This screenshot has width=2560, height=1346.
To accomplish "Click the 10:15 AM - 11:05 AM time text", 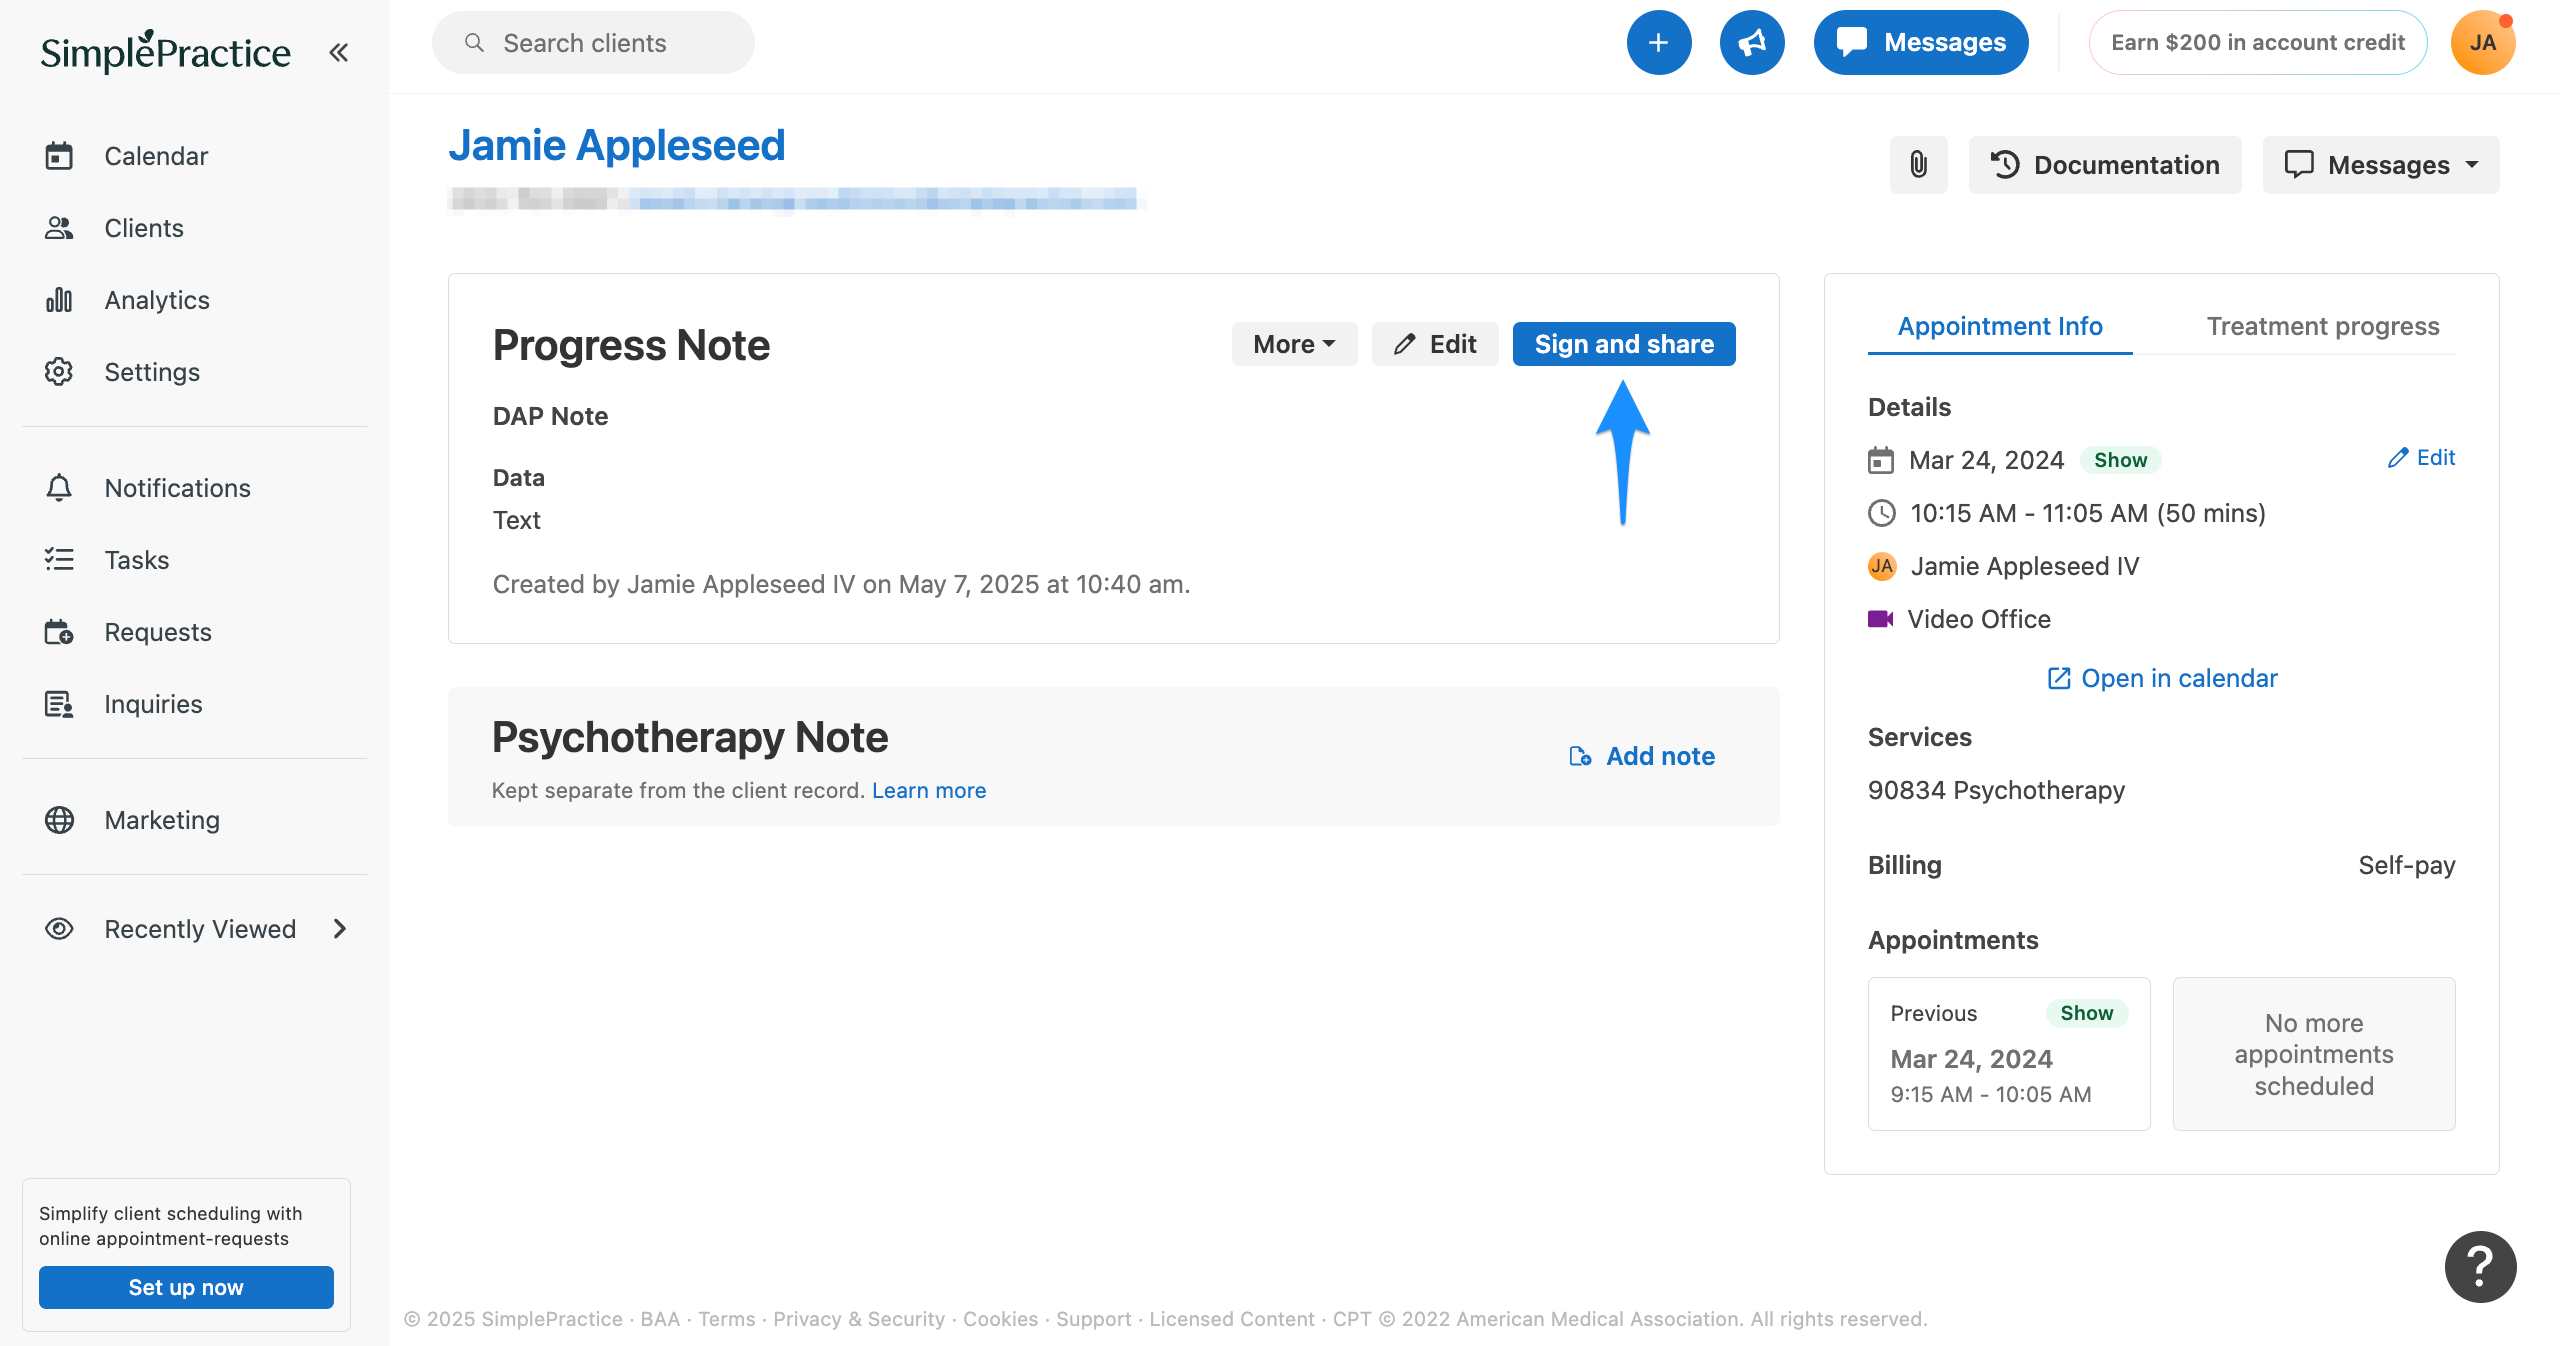I will (2088, 513).
